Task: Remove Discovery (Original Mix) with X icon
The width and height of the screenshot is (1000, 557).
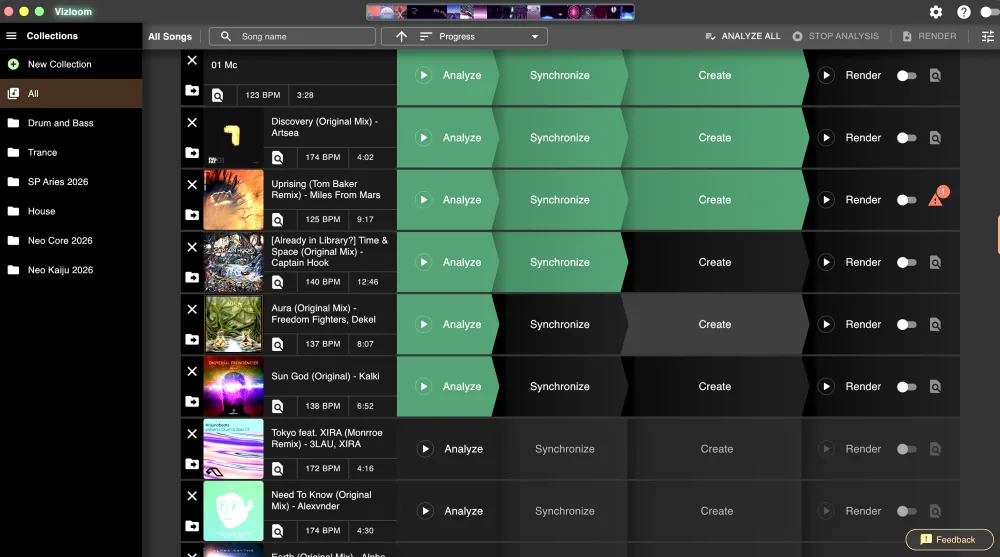Action: click(192, 123)
